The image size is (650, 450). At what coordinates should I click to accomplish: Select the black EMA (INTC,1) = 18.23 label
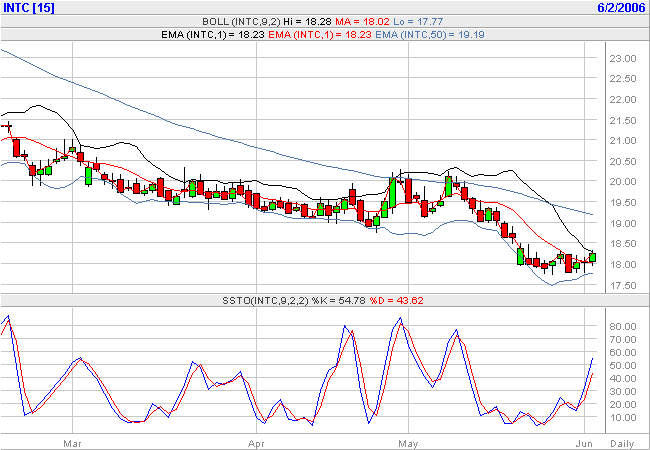pos(213,35)
